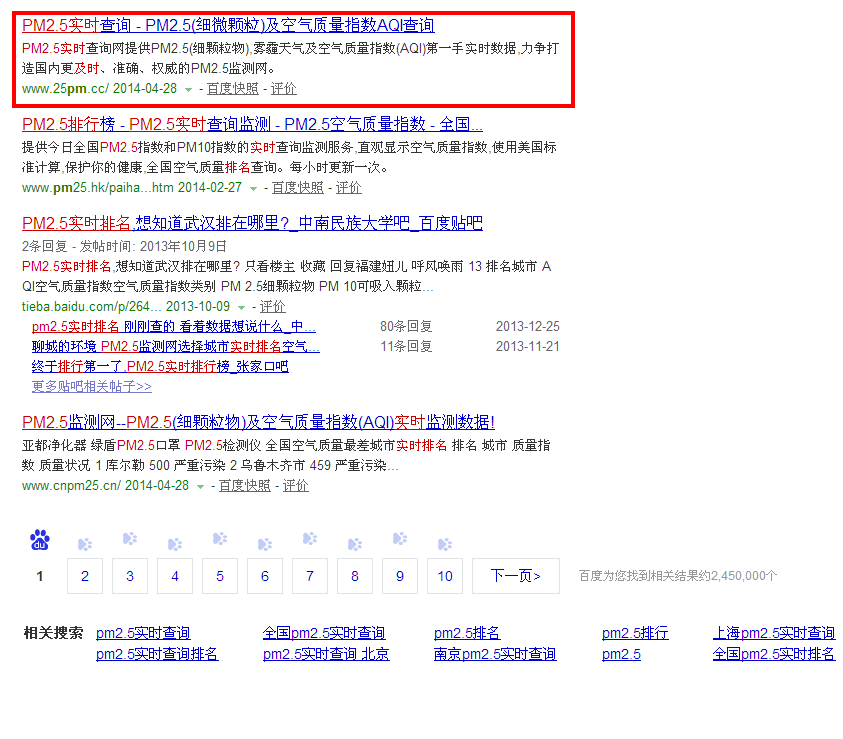The image size is (843, 739).
Task: Click the Baidu paw logo above page 1
Action: pyautogui.click(x=40, y=541)
